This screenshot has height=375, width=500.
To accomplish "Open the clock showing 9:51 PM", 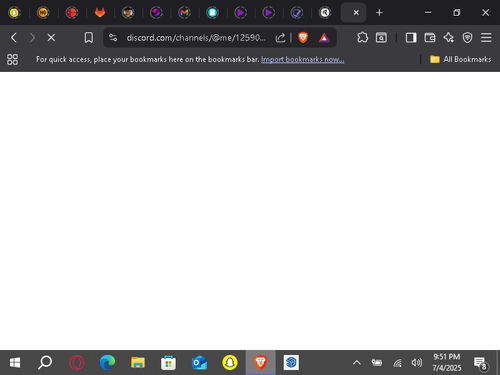I will click(447, 363).
